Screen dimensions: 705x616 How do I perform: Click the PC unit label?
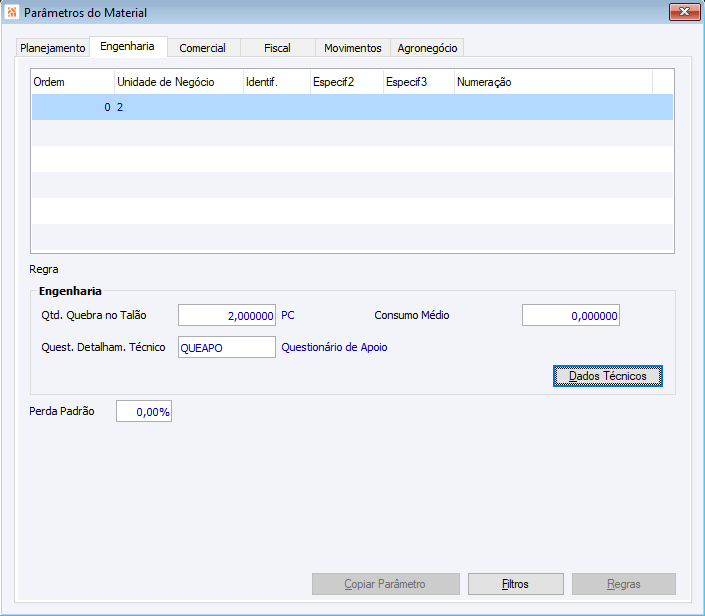288,315
